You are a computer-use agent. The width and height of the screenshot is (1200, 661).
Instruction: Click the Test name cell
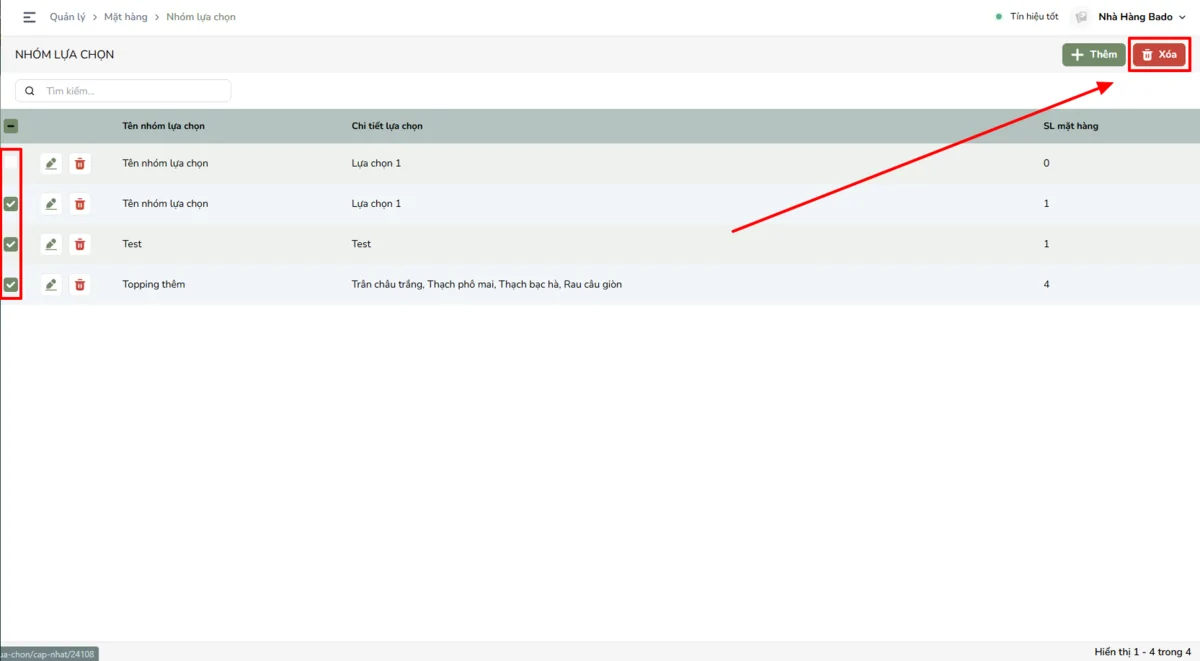[132, 244]
